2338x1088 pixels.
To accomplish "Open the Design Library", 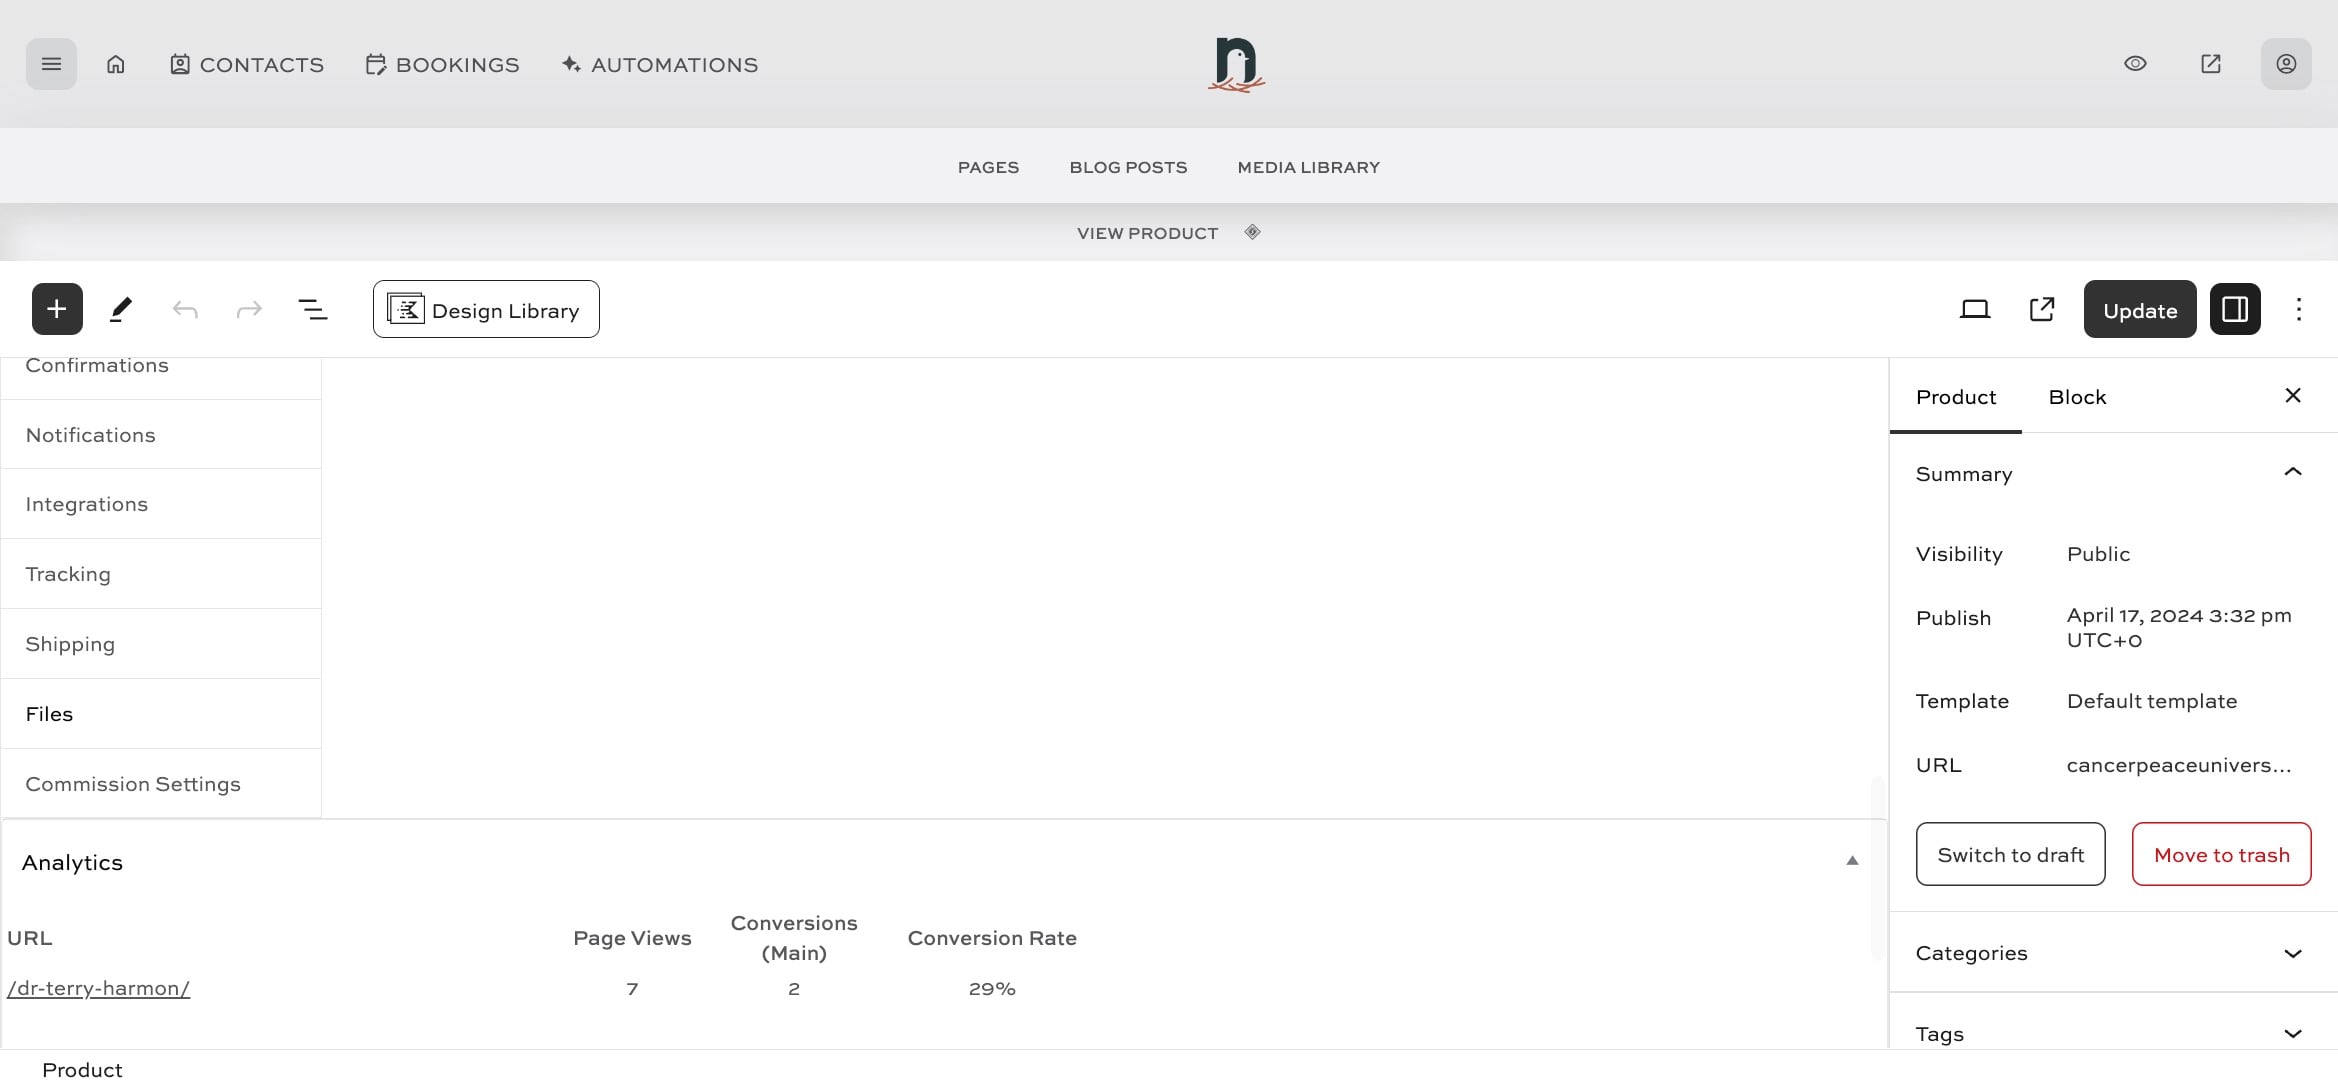I will pyautogui.click(x=486, y=310).
